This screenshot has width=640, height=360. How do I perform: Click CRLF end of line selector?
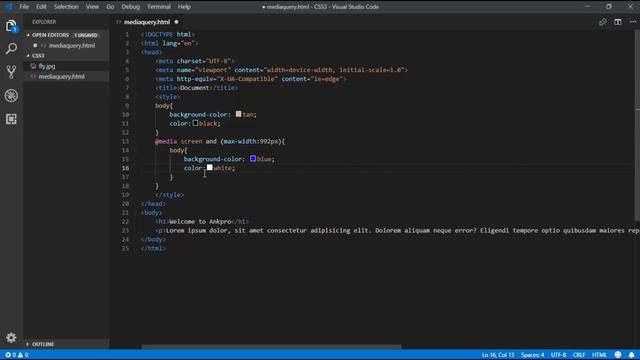pyautogui.click(x=579, y=355)
